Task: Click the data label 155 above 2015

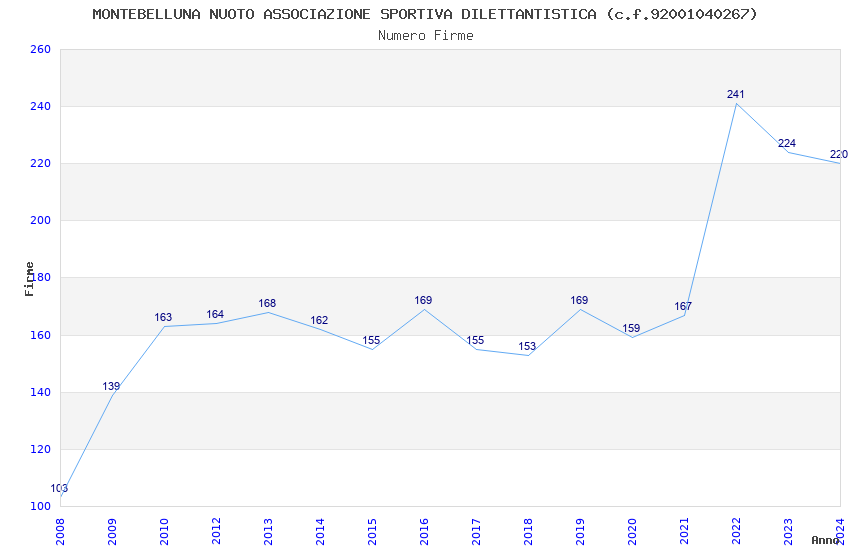Action: 371,340
